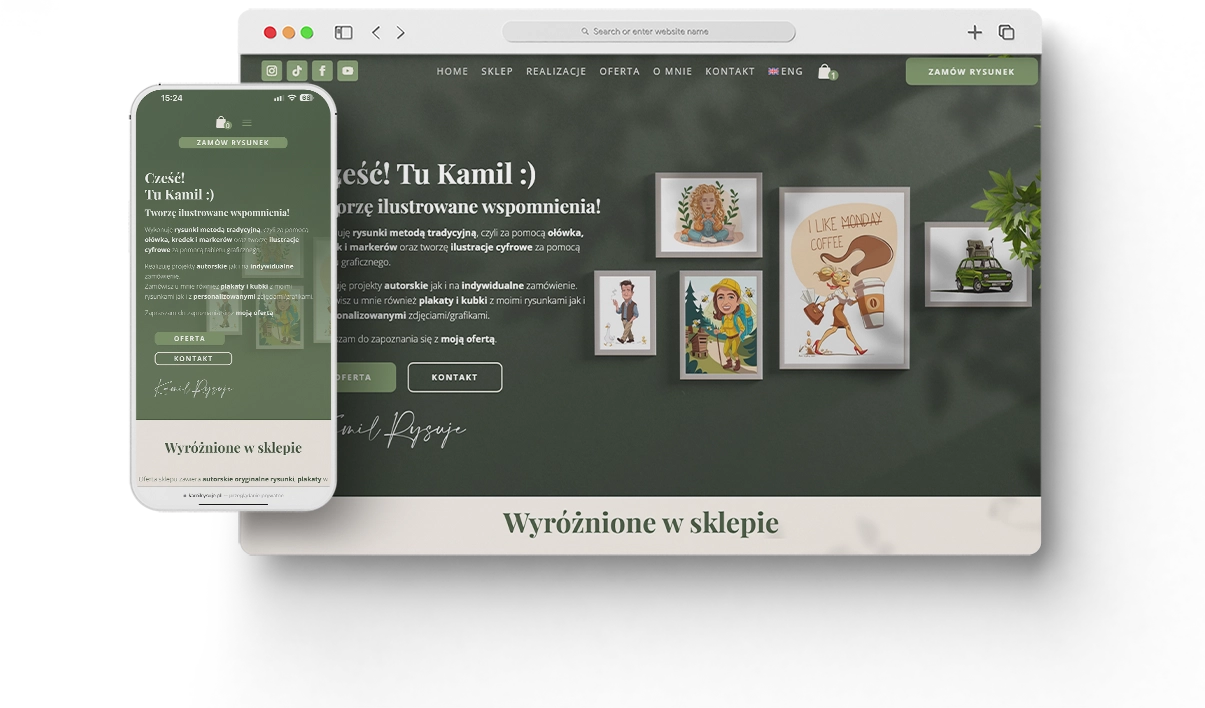Click the browser address search field

(649, 32)
